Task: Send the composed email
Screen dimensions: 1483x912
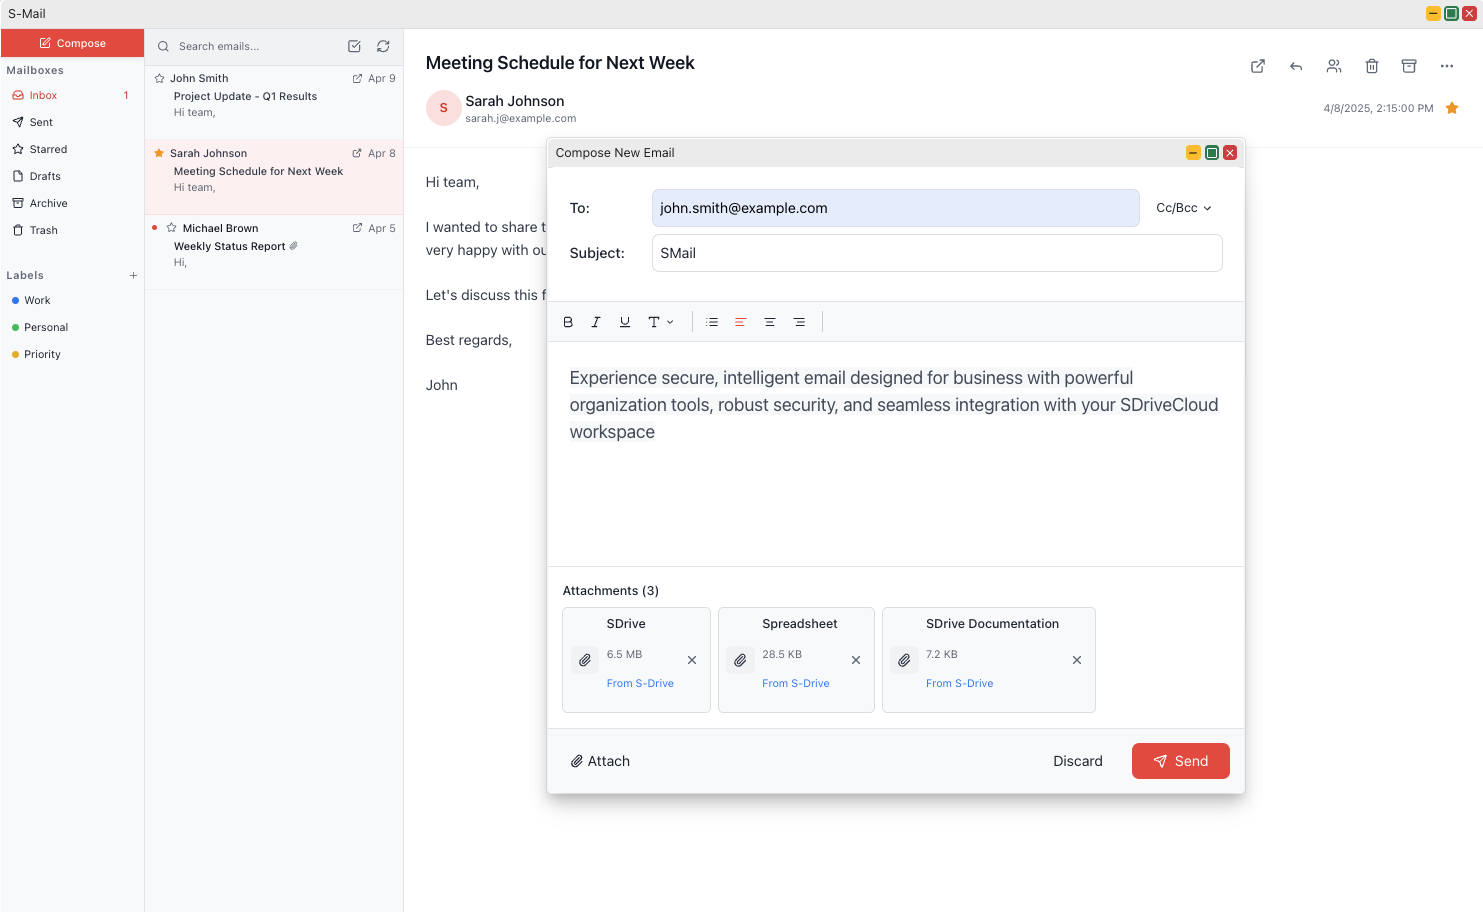Action: click(1180, 761)
